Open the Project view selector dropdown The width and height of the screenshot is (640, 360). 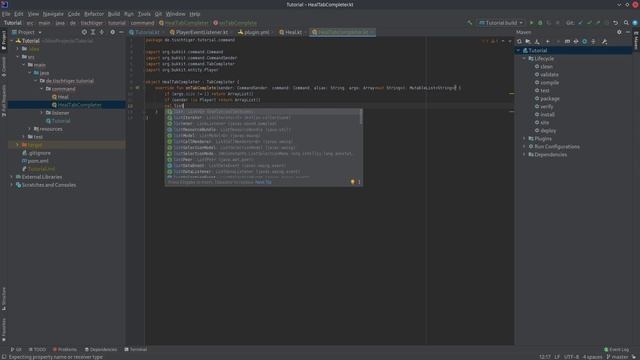tap(27, 32)
